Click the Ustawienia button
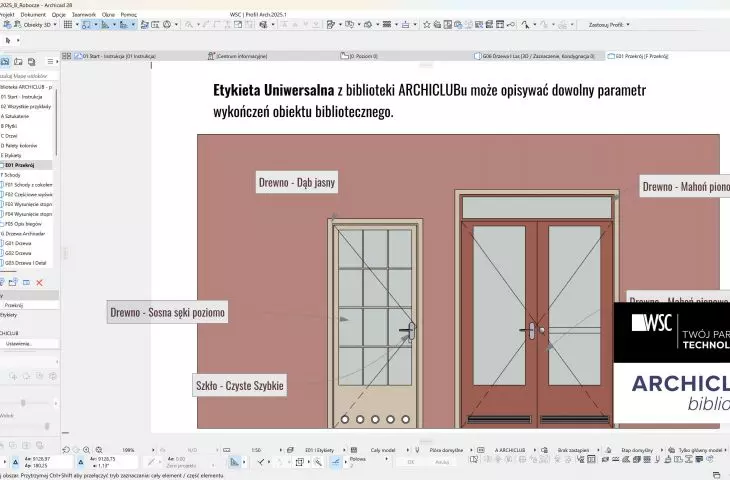Screen dimensions: 730x480 29,344
